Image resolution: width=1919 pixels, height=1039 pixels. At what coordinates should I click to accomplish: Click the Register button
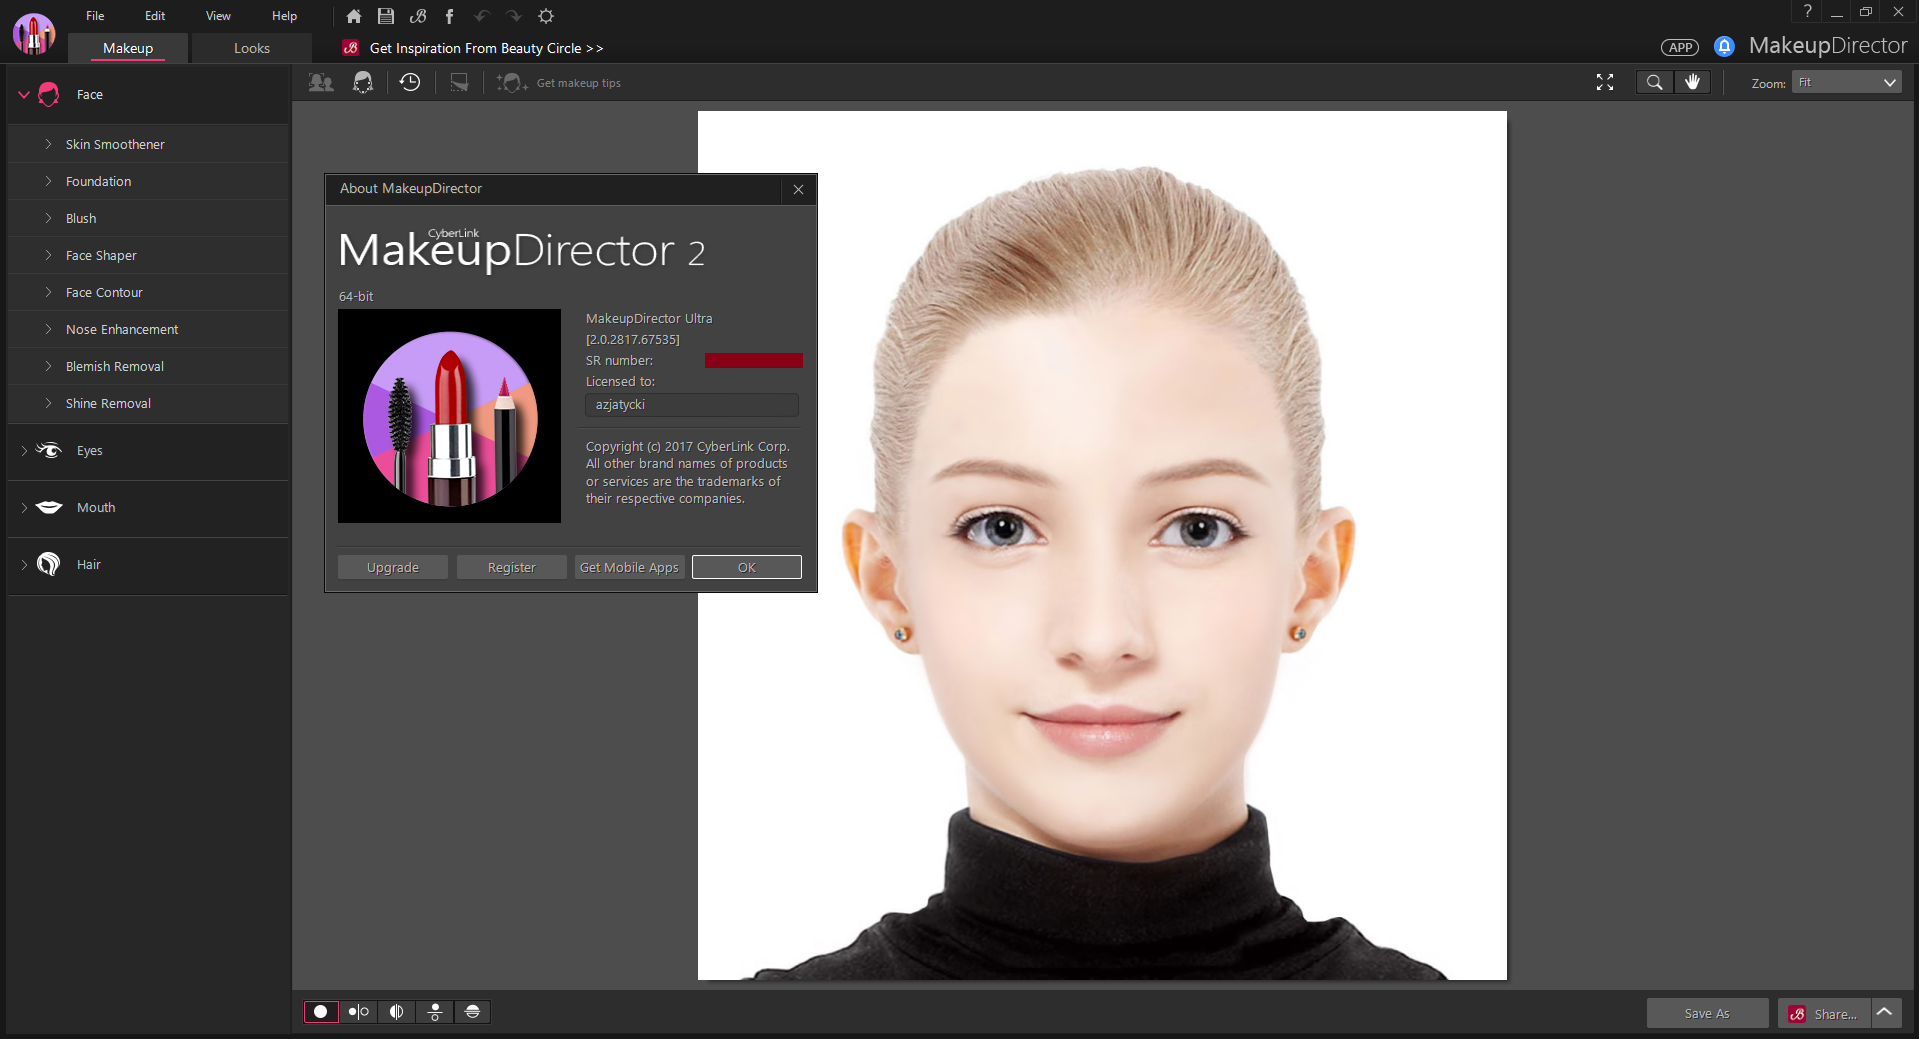511,567
